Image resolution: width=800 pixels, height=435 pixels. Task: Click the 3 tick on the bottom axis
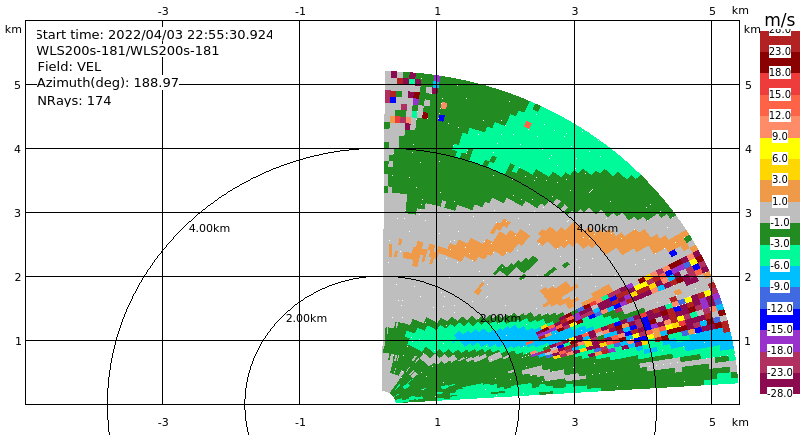pos(574,422)
